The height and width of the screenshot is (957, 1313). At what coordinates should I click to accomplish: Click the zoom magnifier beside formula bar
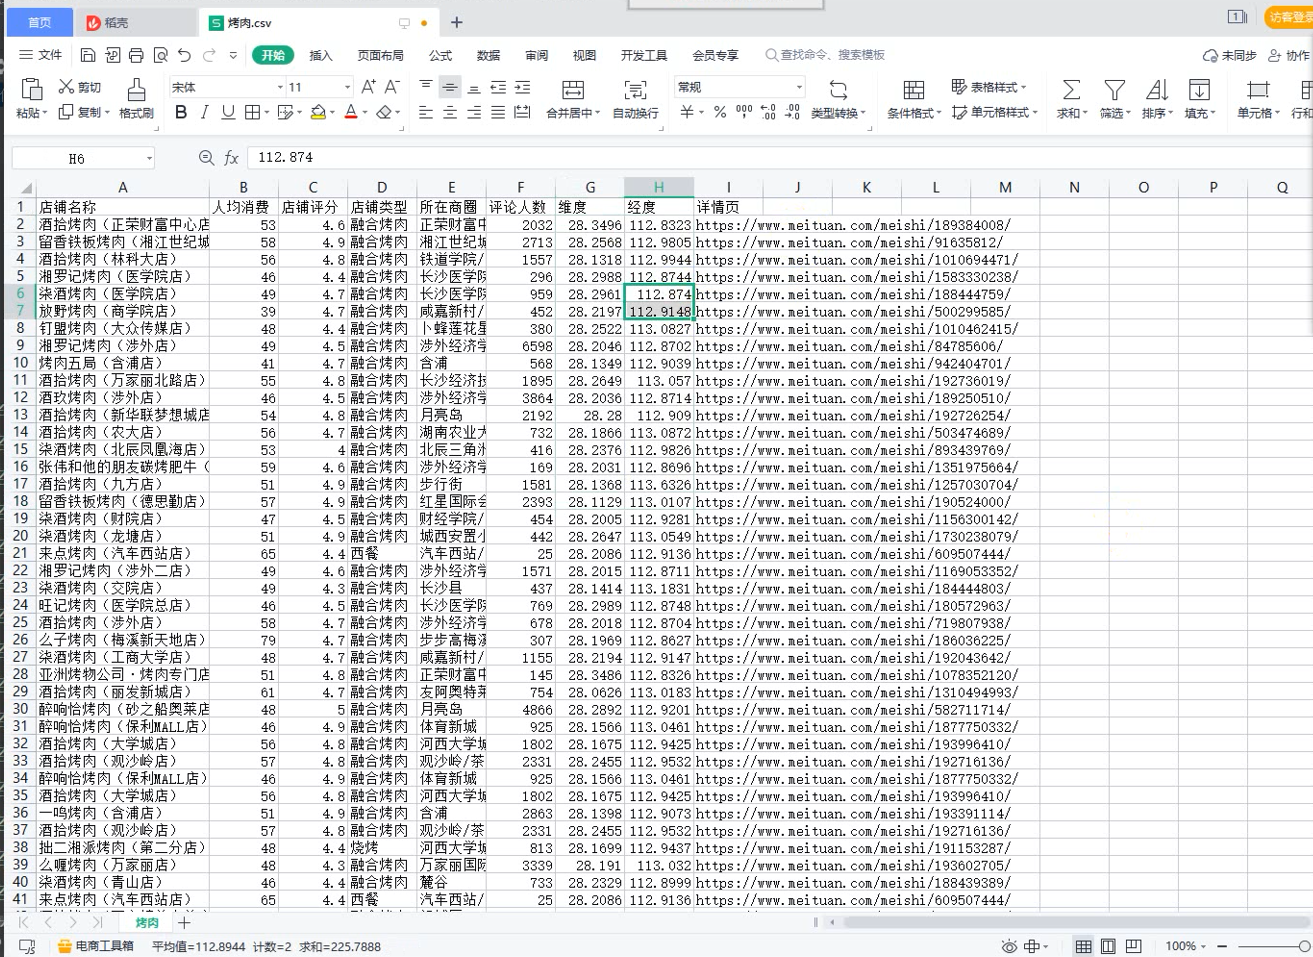click(206, 158)
